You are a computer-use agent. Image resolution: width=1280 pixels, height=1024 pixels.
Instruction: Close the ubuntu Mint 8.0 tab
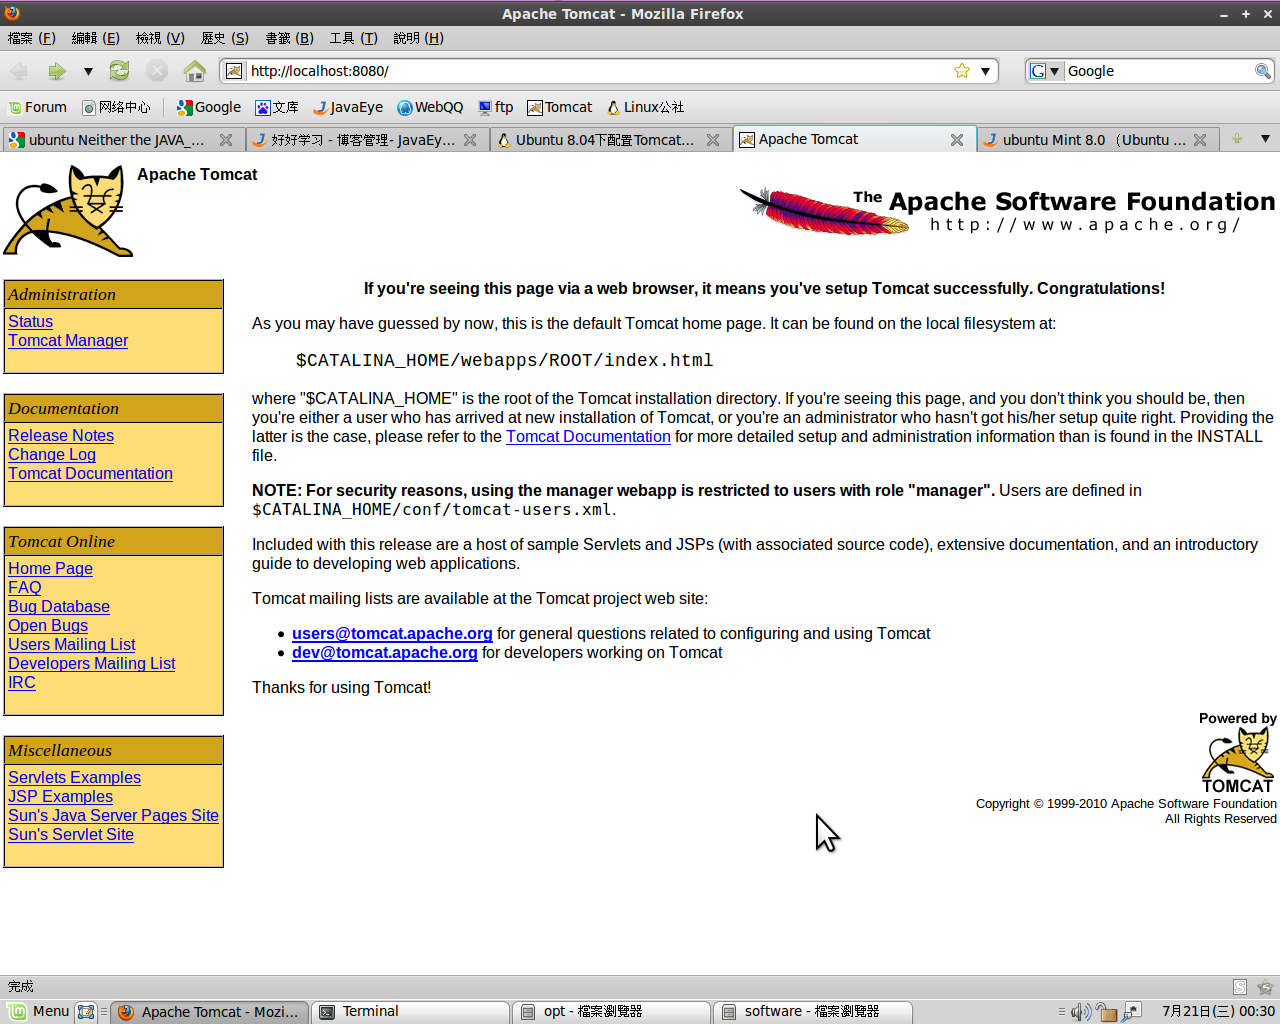pyautogui.click(x=1200, y=140)
